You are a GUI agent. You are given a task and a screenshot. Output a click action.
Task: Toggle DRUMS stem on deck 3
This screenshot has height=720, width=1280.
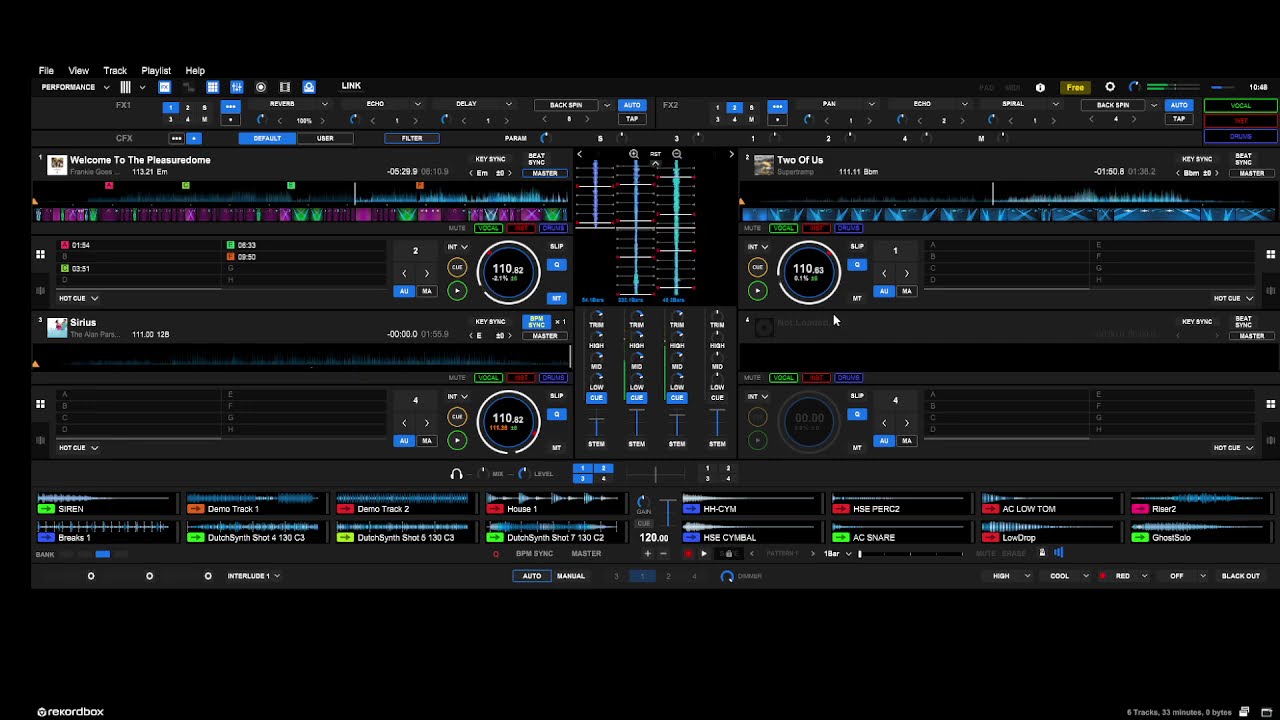(x=553, y=378)
